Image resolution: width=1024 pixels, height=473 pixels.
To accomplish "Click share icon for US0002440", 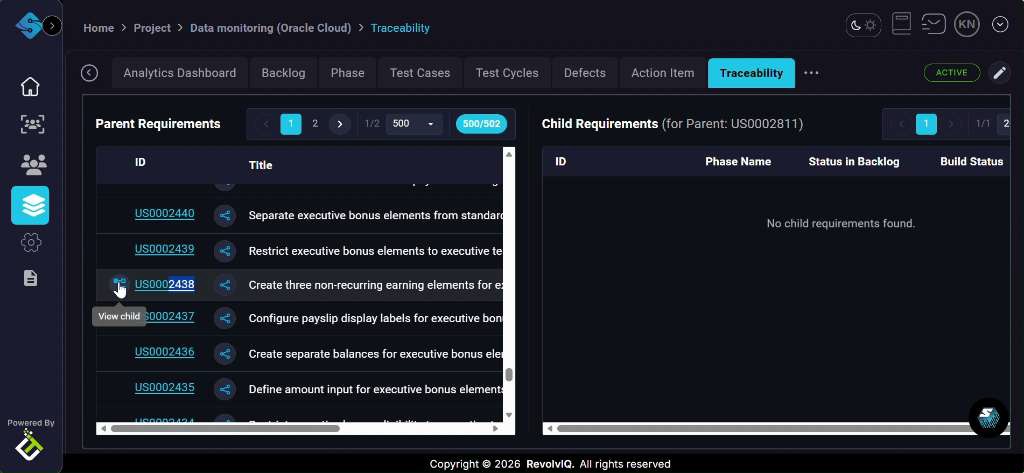I will point(225,214).
